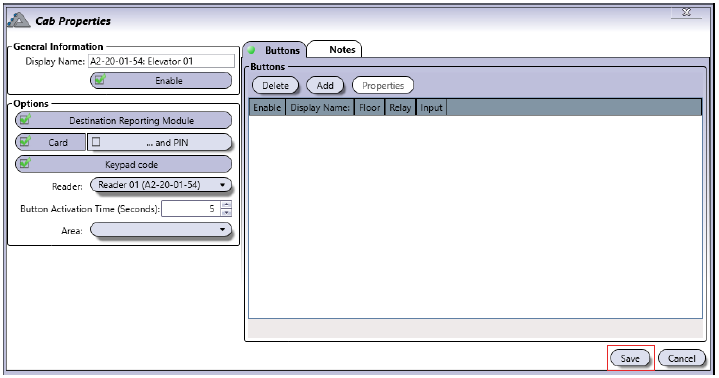Click the Button Activation Time value field
This screenshot has width=719, height=378.
pos(191,209)
